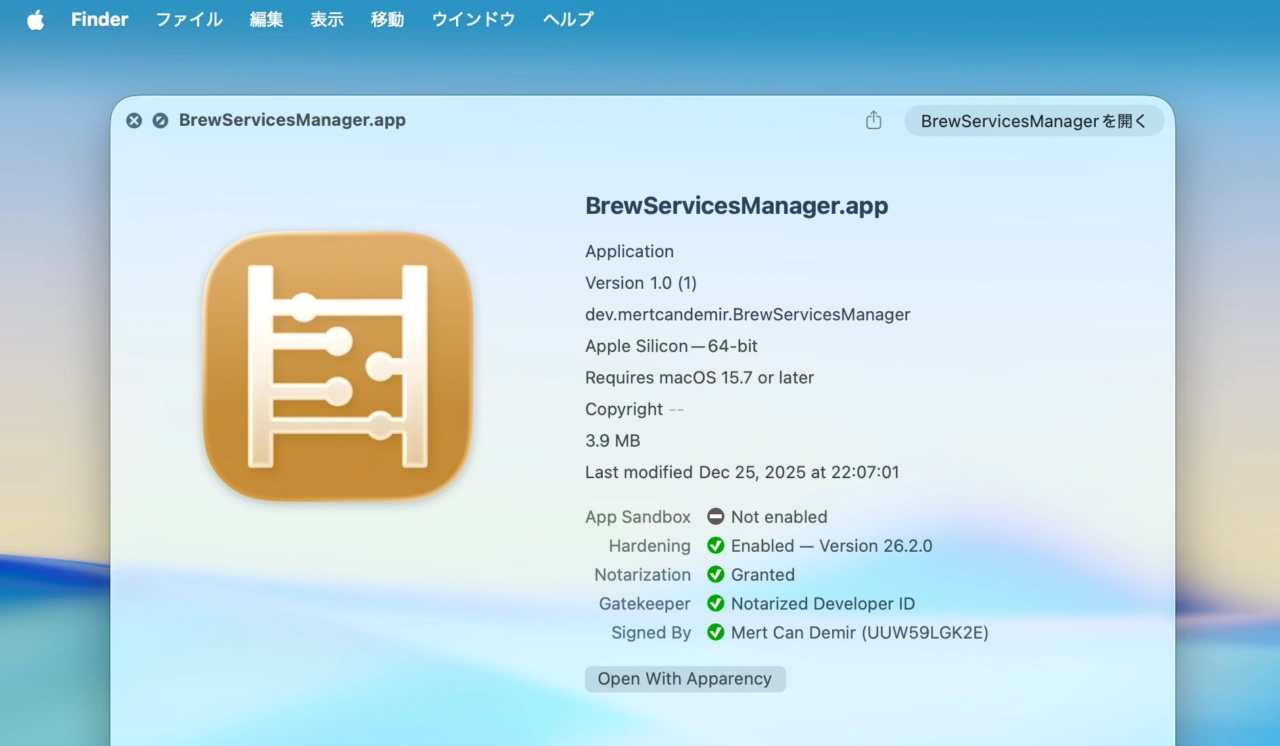
Task: Click the App Sandbox 'Not enabled' minus badge
Action: pos(716,517)
